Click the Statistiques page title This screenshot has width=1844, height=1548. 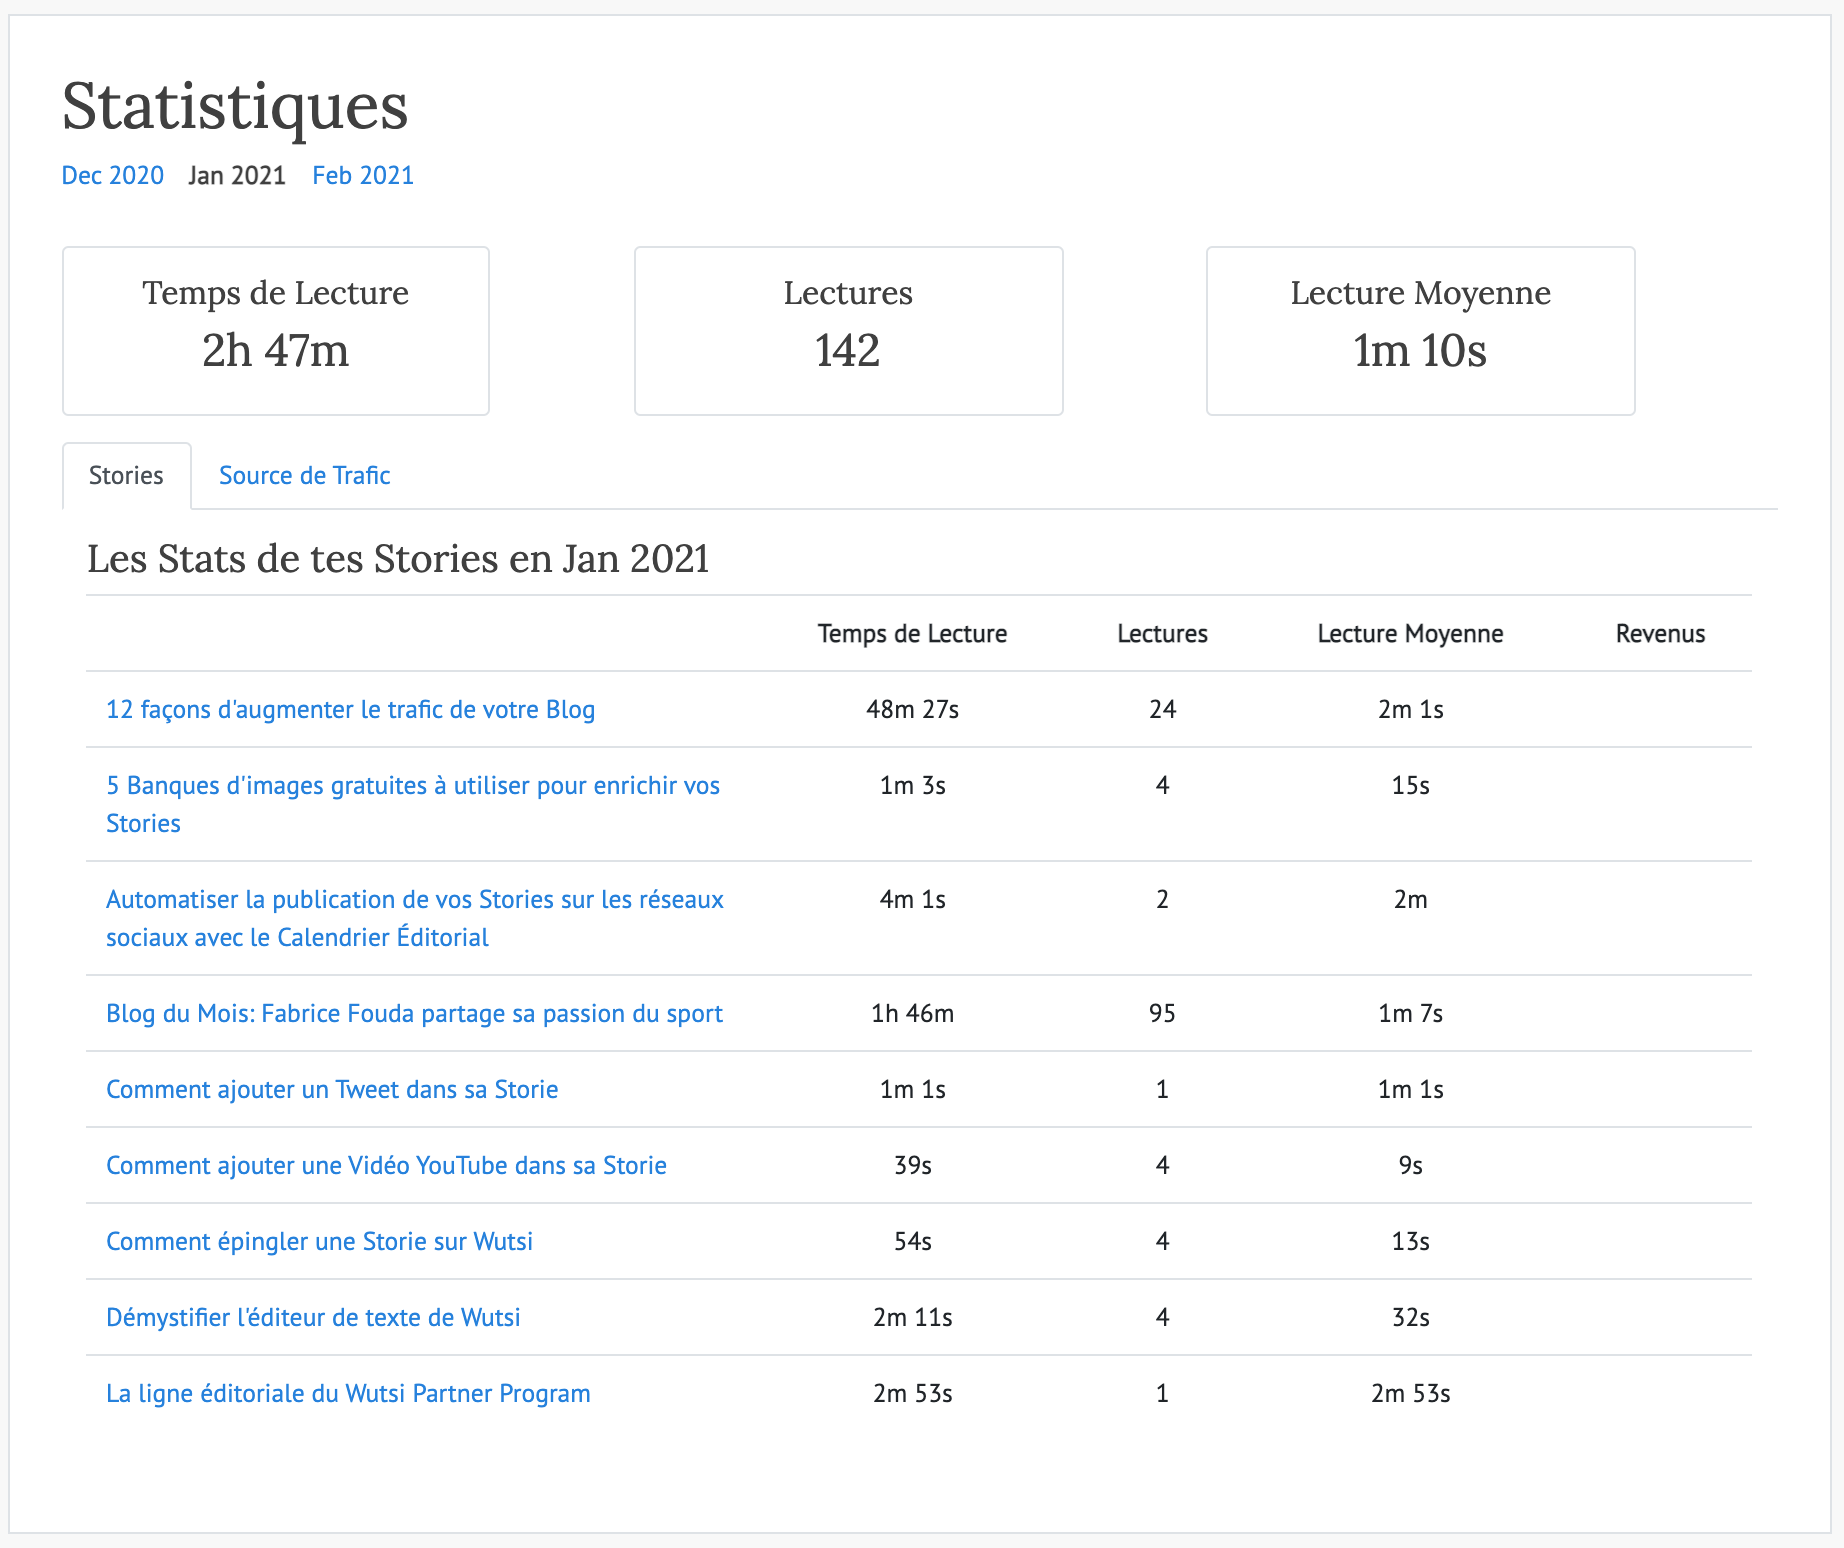[233, 107]
